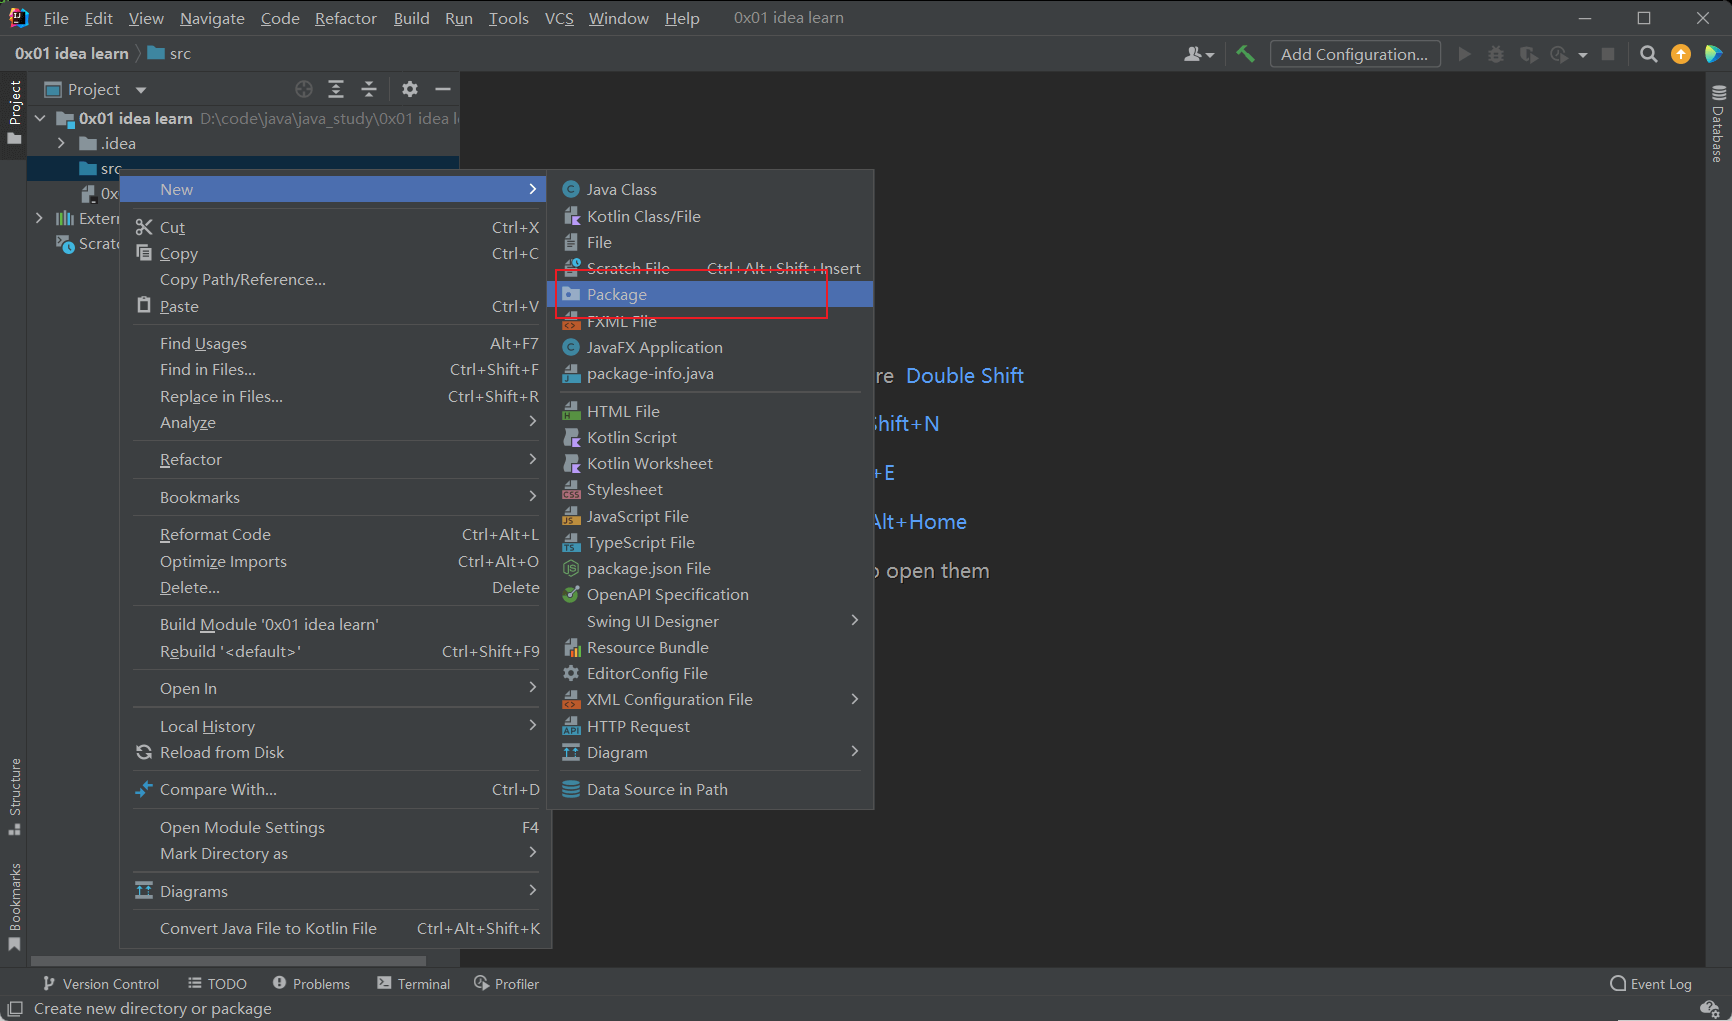
Task: Open the TODO tool tab
Action: (x=218, y=984)
